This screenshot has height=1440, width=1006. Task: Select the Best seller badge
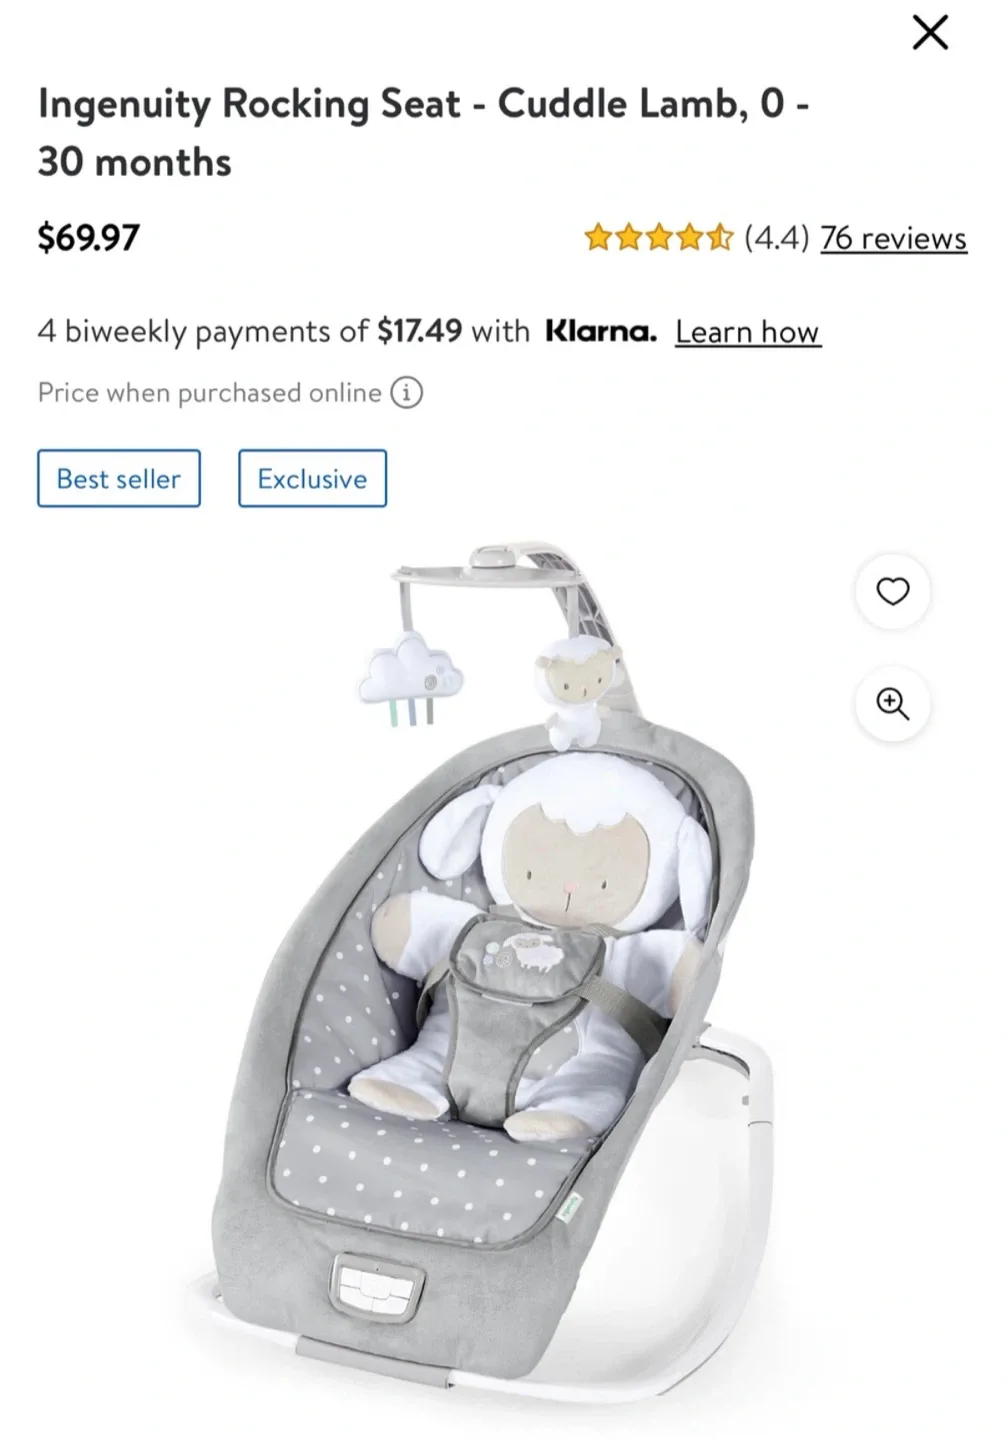coord(119,479)
